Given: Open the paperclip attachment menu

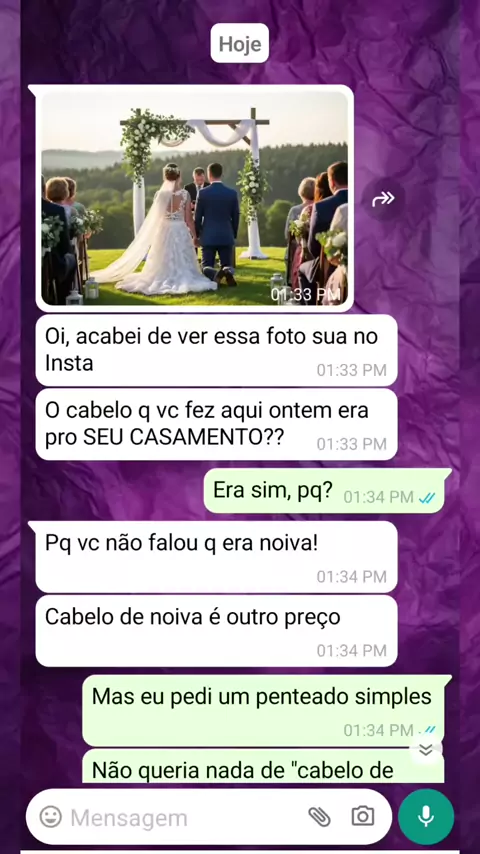Looking at the screenshot, I should [319, 816].
